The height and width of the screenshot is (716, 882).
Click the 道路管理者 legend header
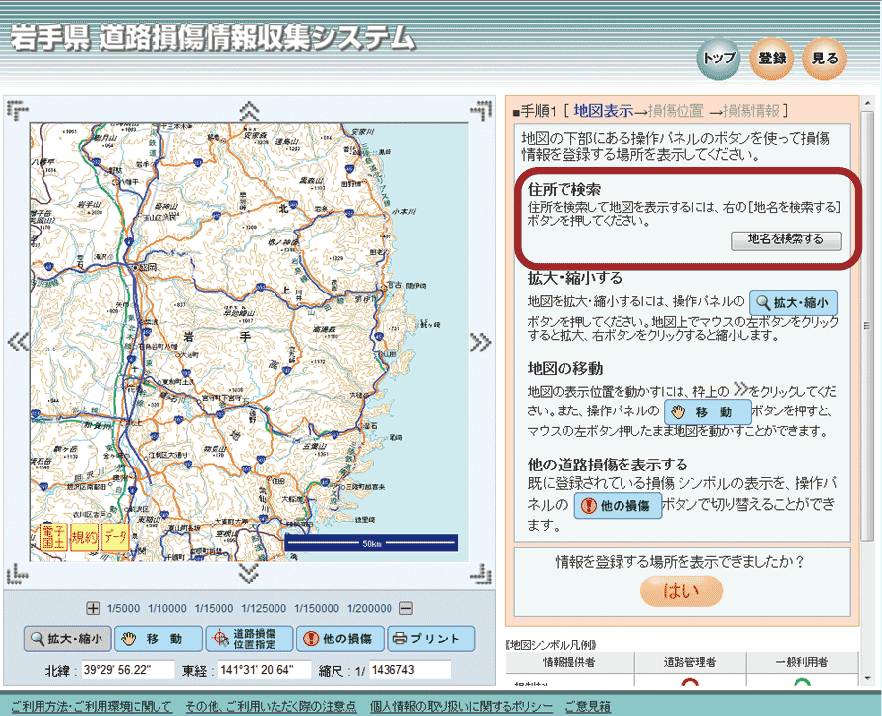690,662
